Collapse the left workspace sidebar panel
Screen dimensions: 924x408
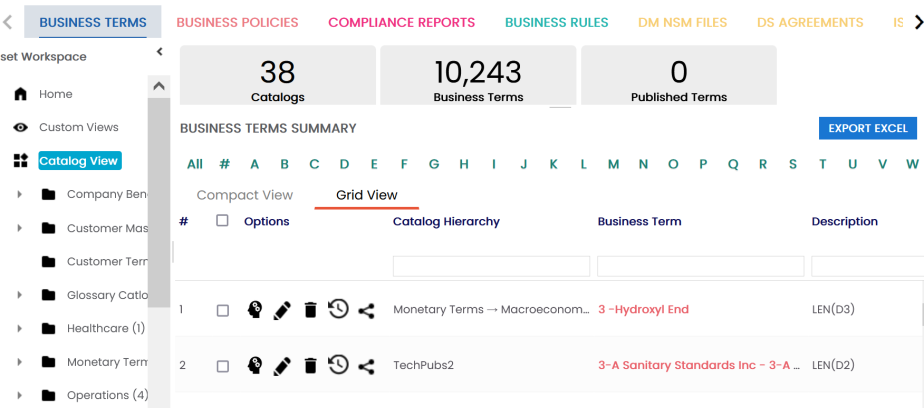(160, 52)
